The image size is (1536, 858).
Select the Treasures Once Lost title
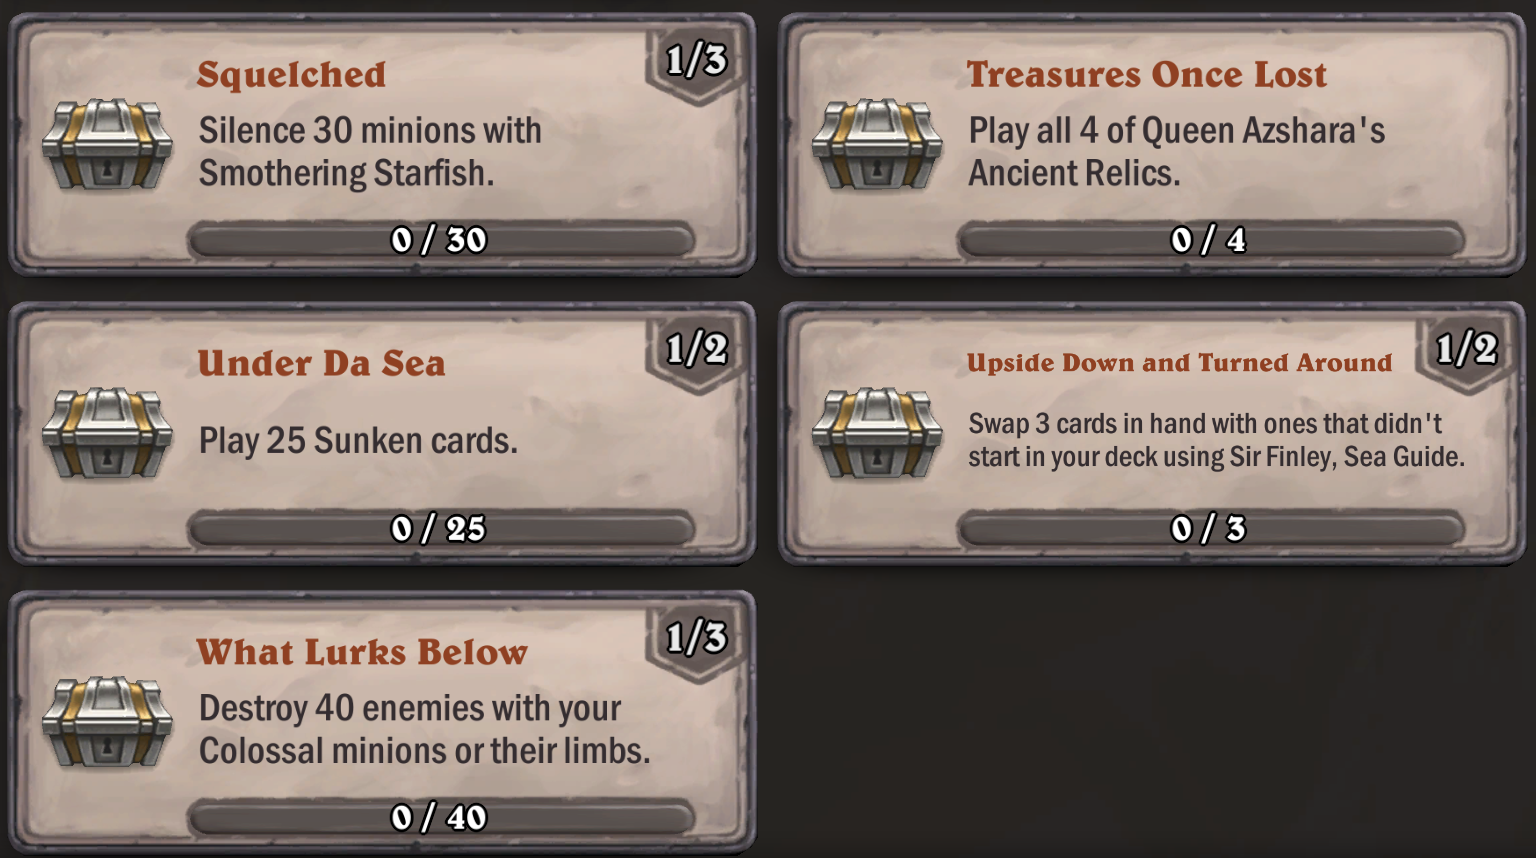click(1146, 75)
